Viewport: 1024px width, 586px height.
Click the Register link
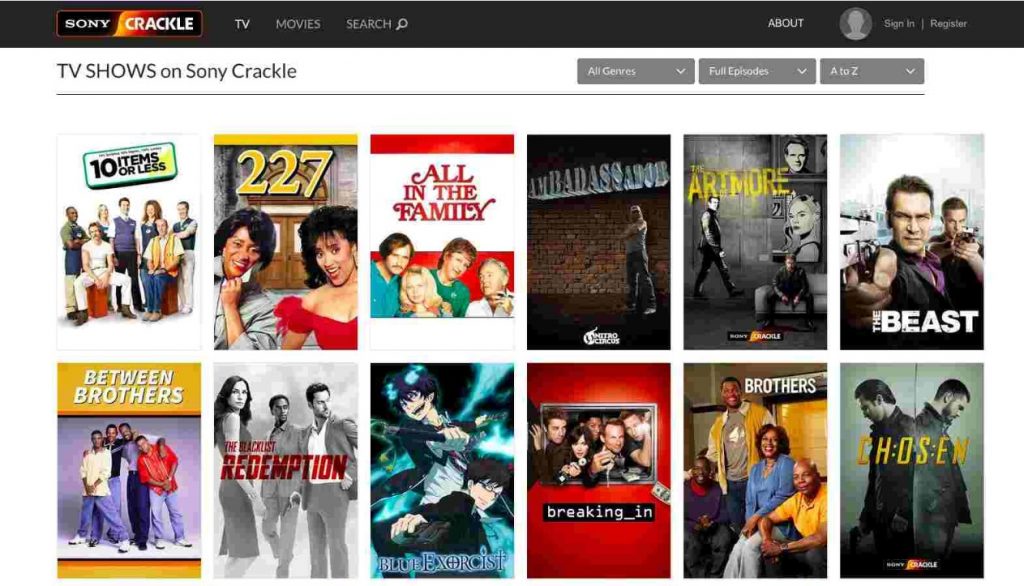(948, 24)
